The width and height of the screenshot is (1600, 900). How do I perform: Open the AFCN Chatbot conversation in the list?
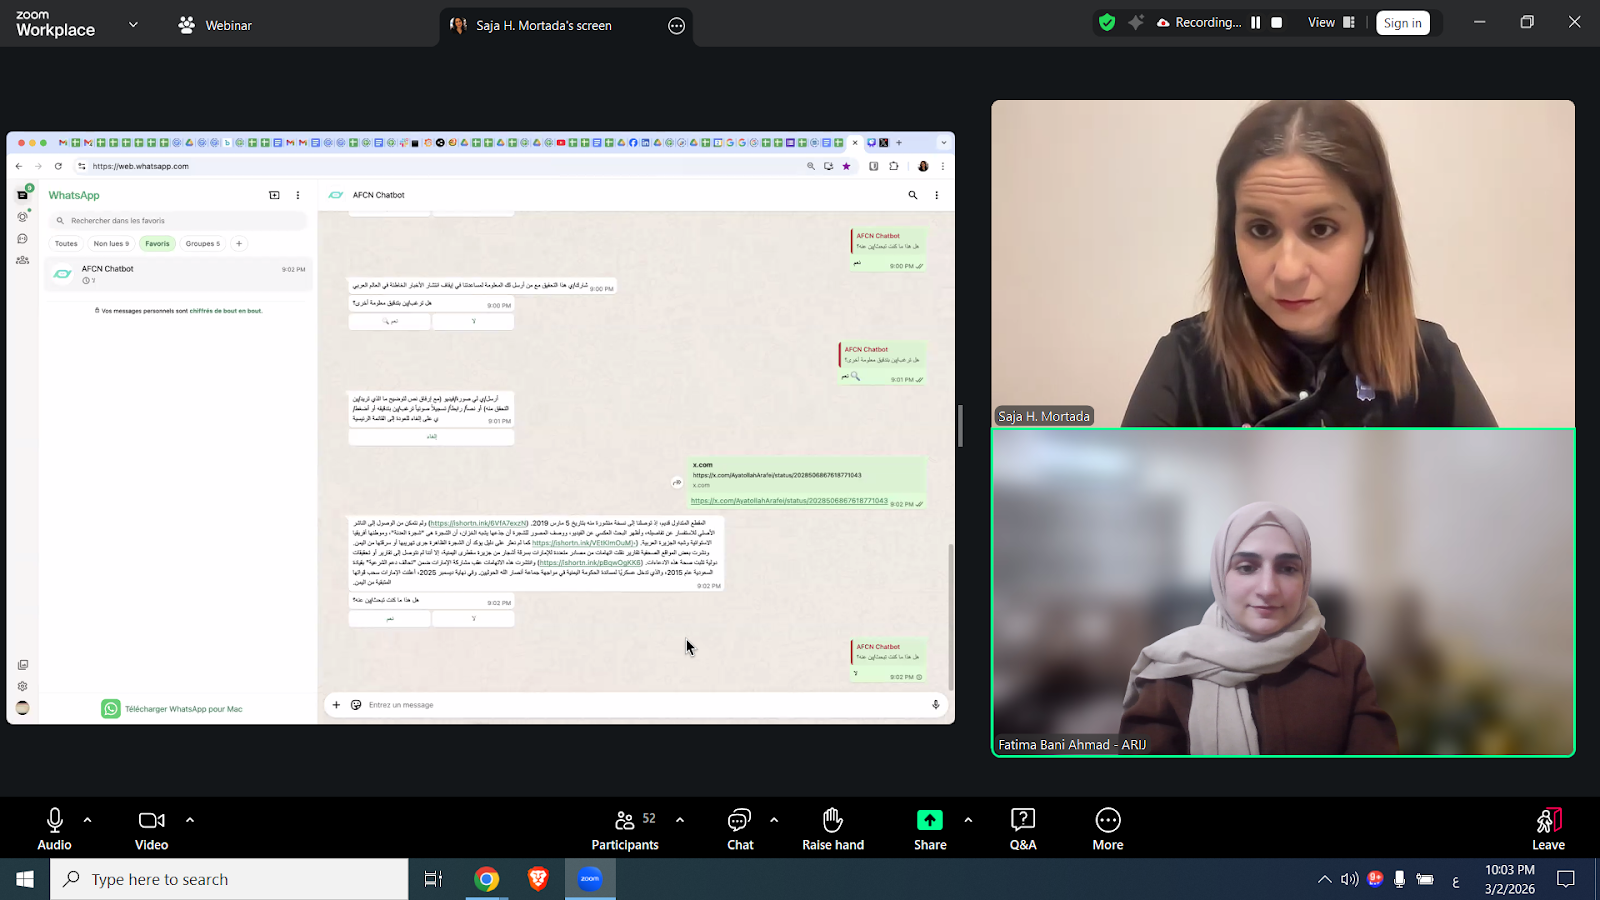click(x=178, y=274)
